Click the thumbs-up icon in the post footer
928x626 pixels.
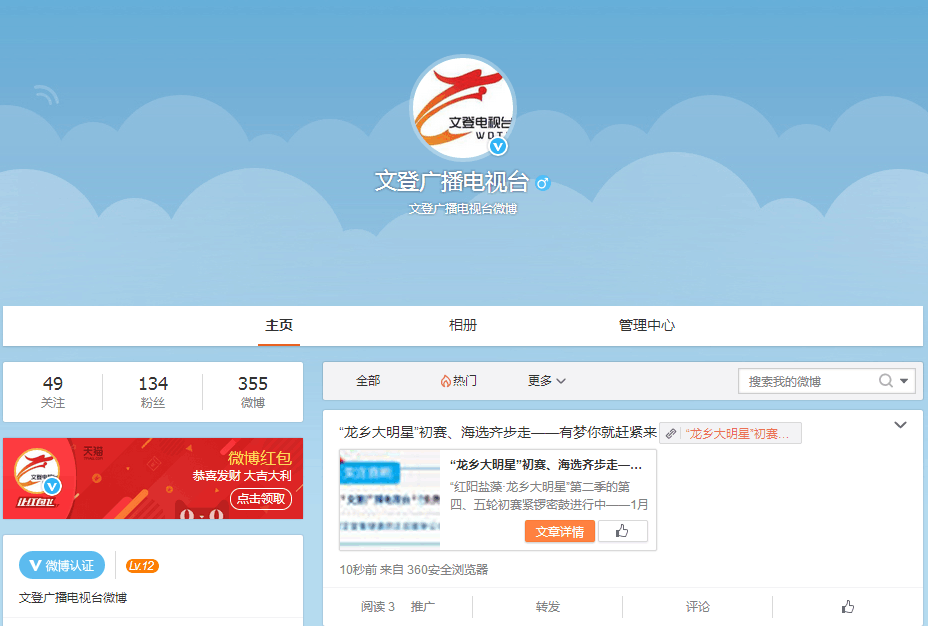848,606
